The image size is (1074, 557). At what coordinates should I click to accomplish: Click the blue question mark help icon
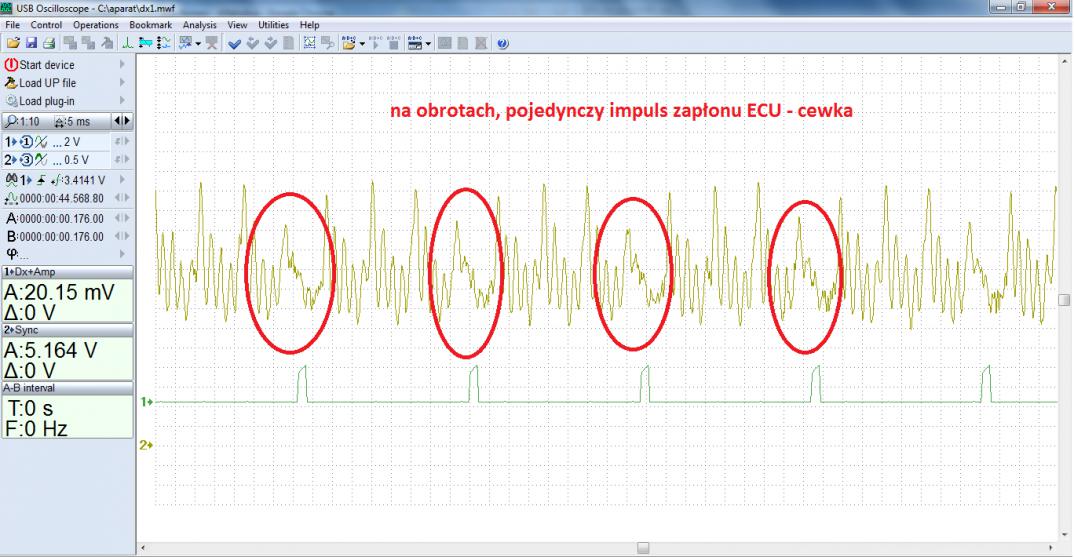click(503, 43)
